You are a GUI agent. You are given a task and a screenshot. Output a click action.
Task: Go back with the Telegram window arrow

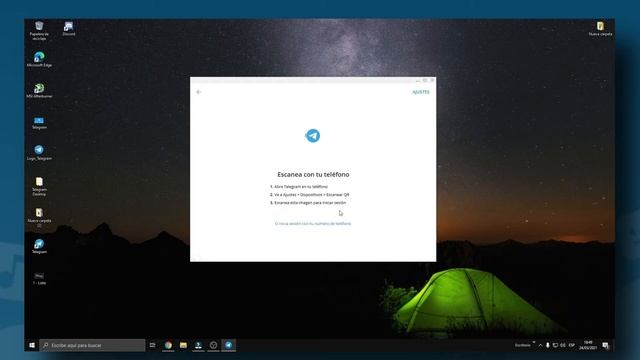tap(199, 92)
